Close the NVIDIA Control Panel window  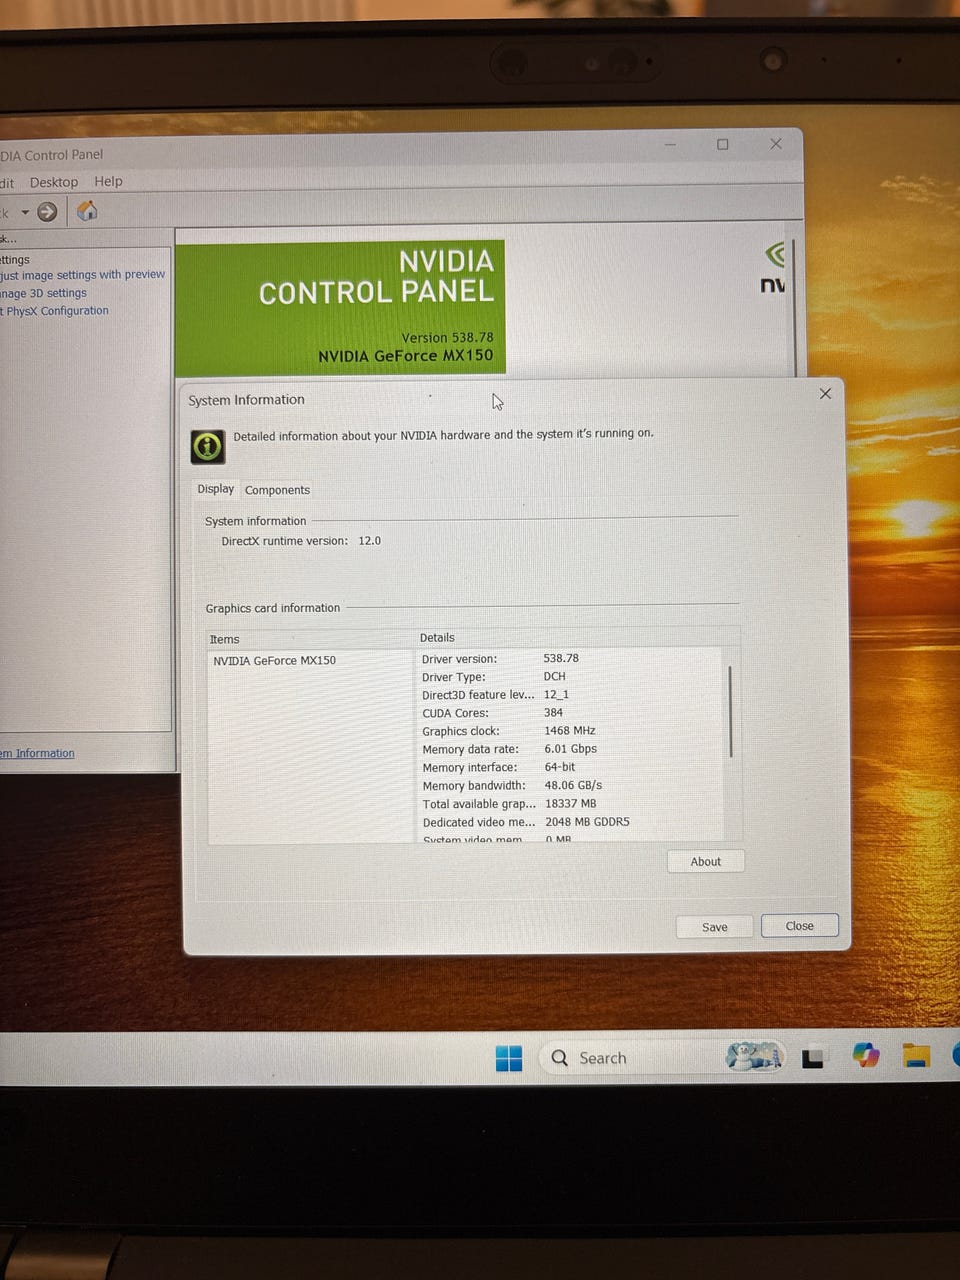(x=776, y=144)
